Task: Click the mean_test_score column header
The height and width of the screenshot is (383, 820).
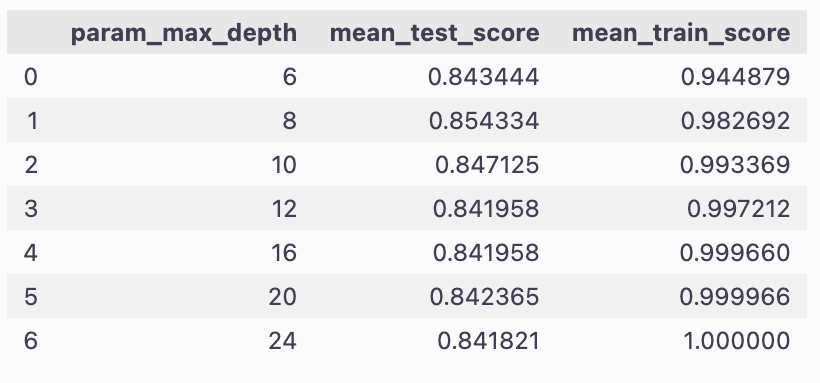Action: (x=435, y=33)
